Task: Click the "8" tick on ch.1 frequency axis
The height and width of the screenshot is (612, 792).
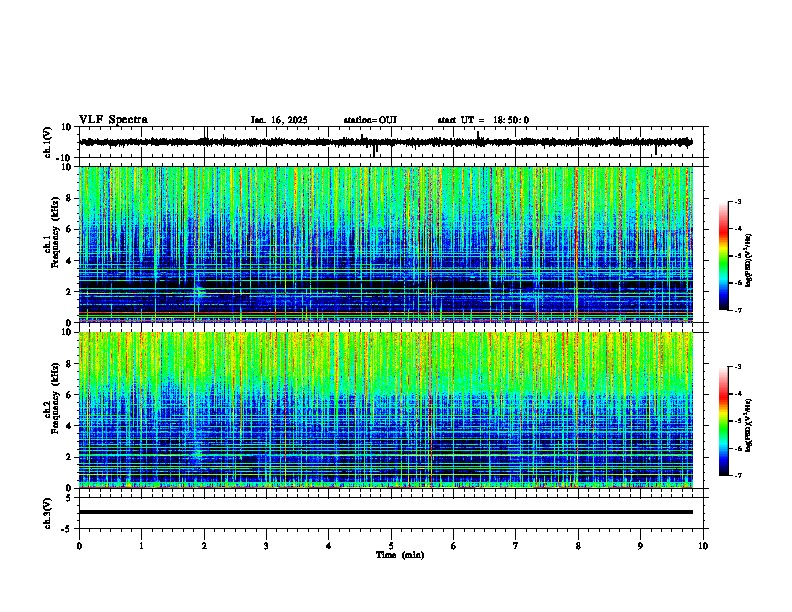Action: coord(69,198)
